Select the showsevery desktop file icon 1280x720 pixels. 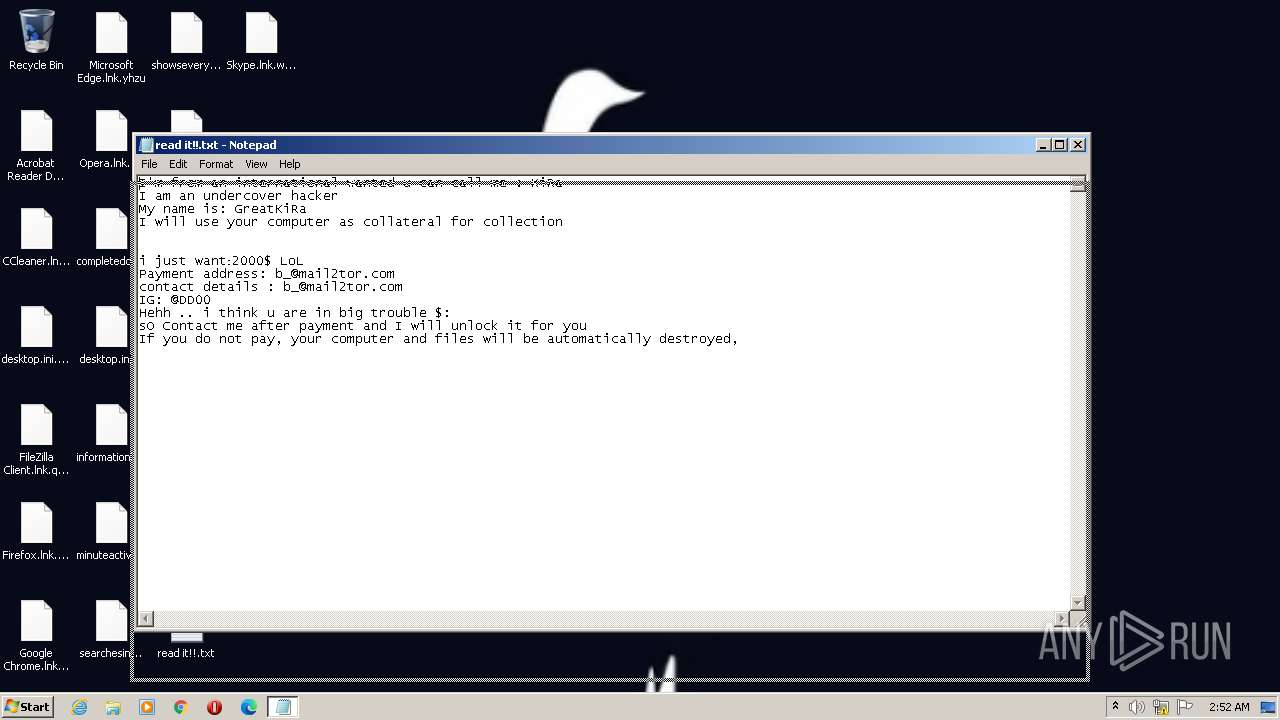pyautogui.click(x=186, y=41)
